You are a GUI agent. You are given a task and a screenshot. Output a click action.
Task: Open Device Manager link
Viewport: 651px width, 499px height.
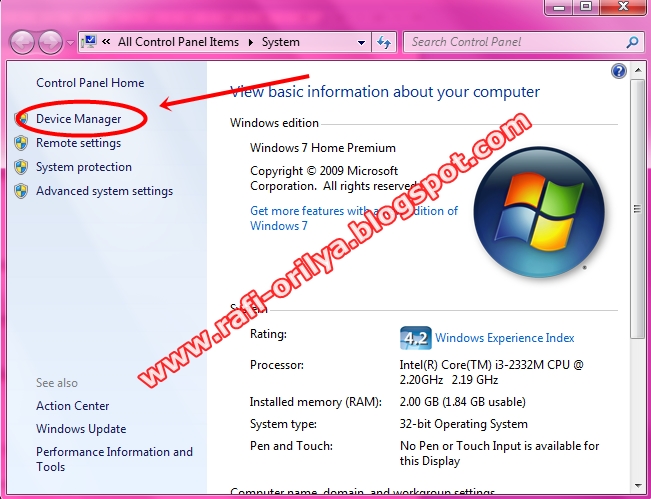tap(78, 119)
